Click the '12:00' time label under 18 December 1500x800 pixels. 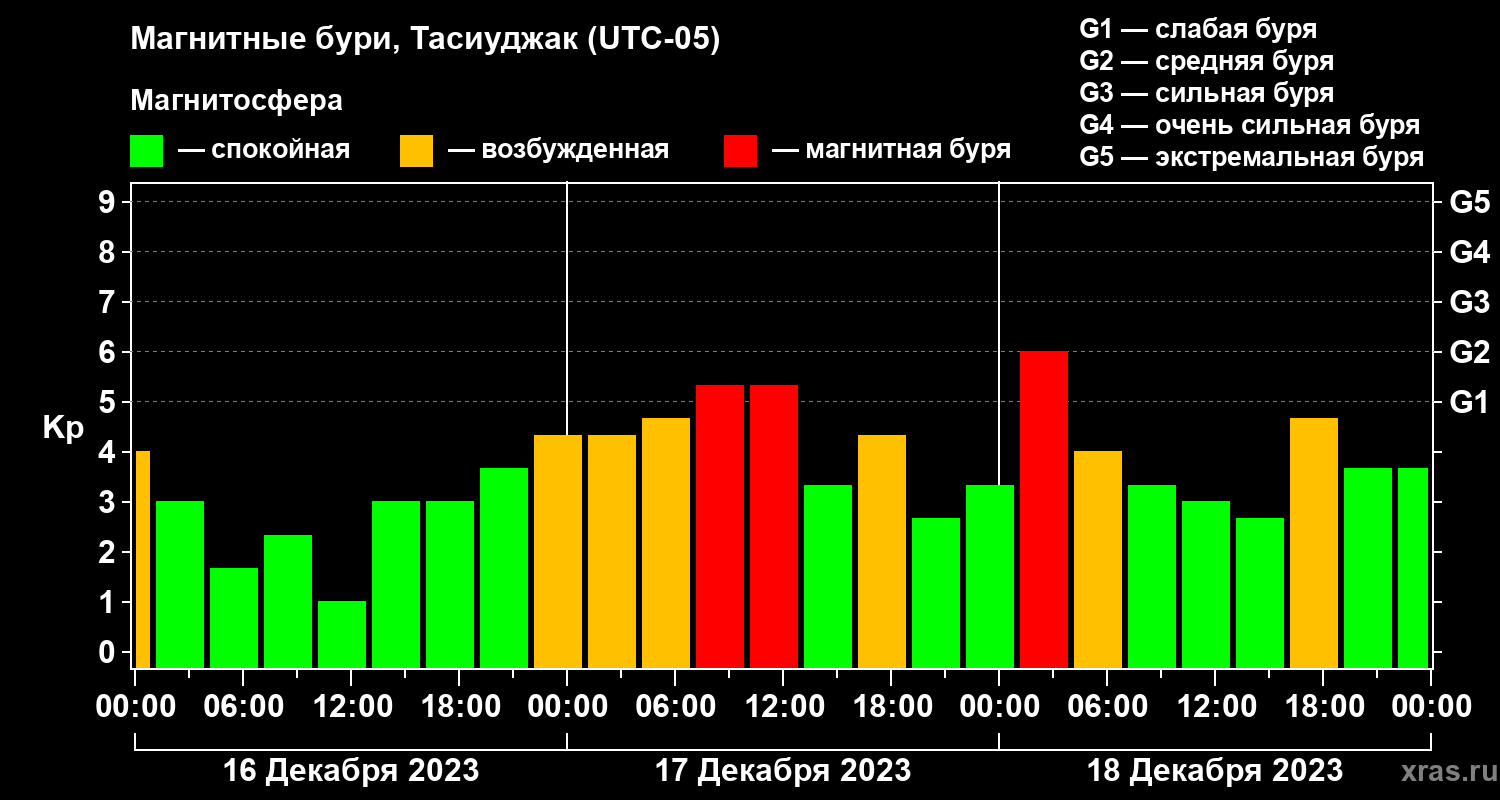[x=1215, y=706]
